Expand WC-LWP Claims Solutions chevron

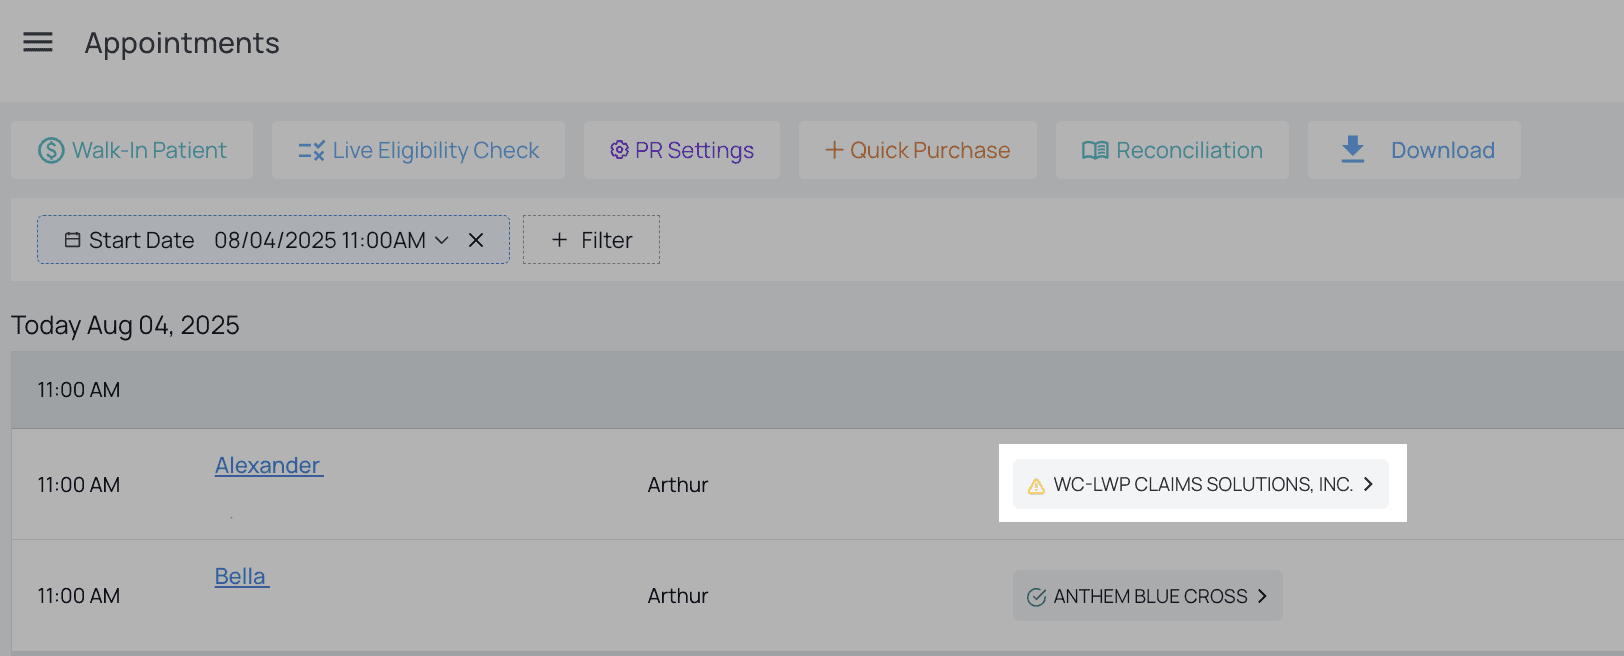(1368, 484)
